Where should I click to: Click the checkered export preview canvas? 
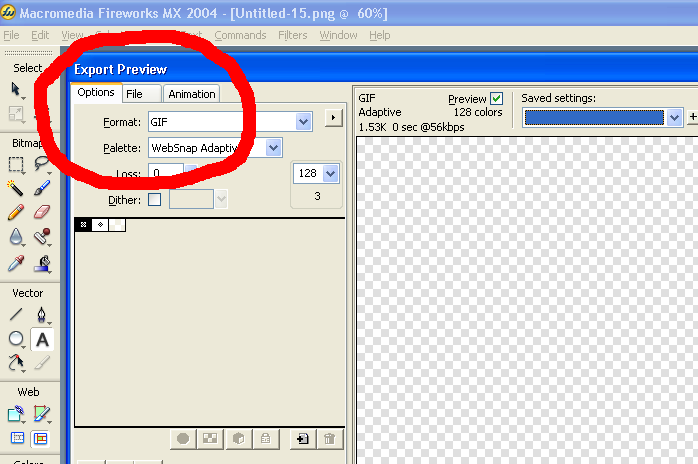click(528, 301)
